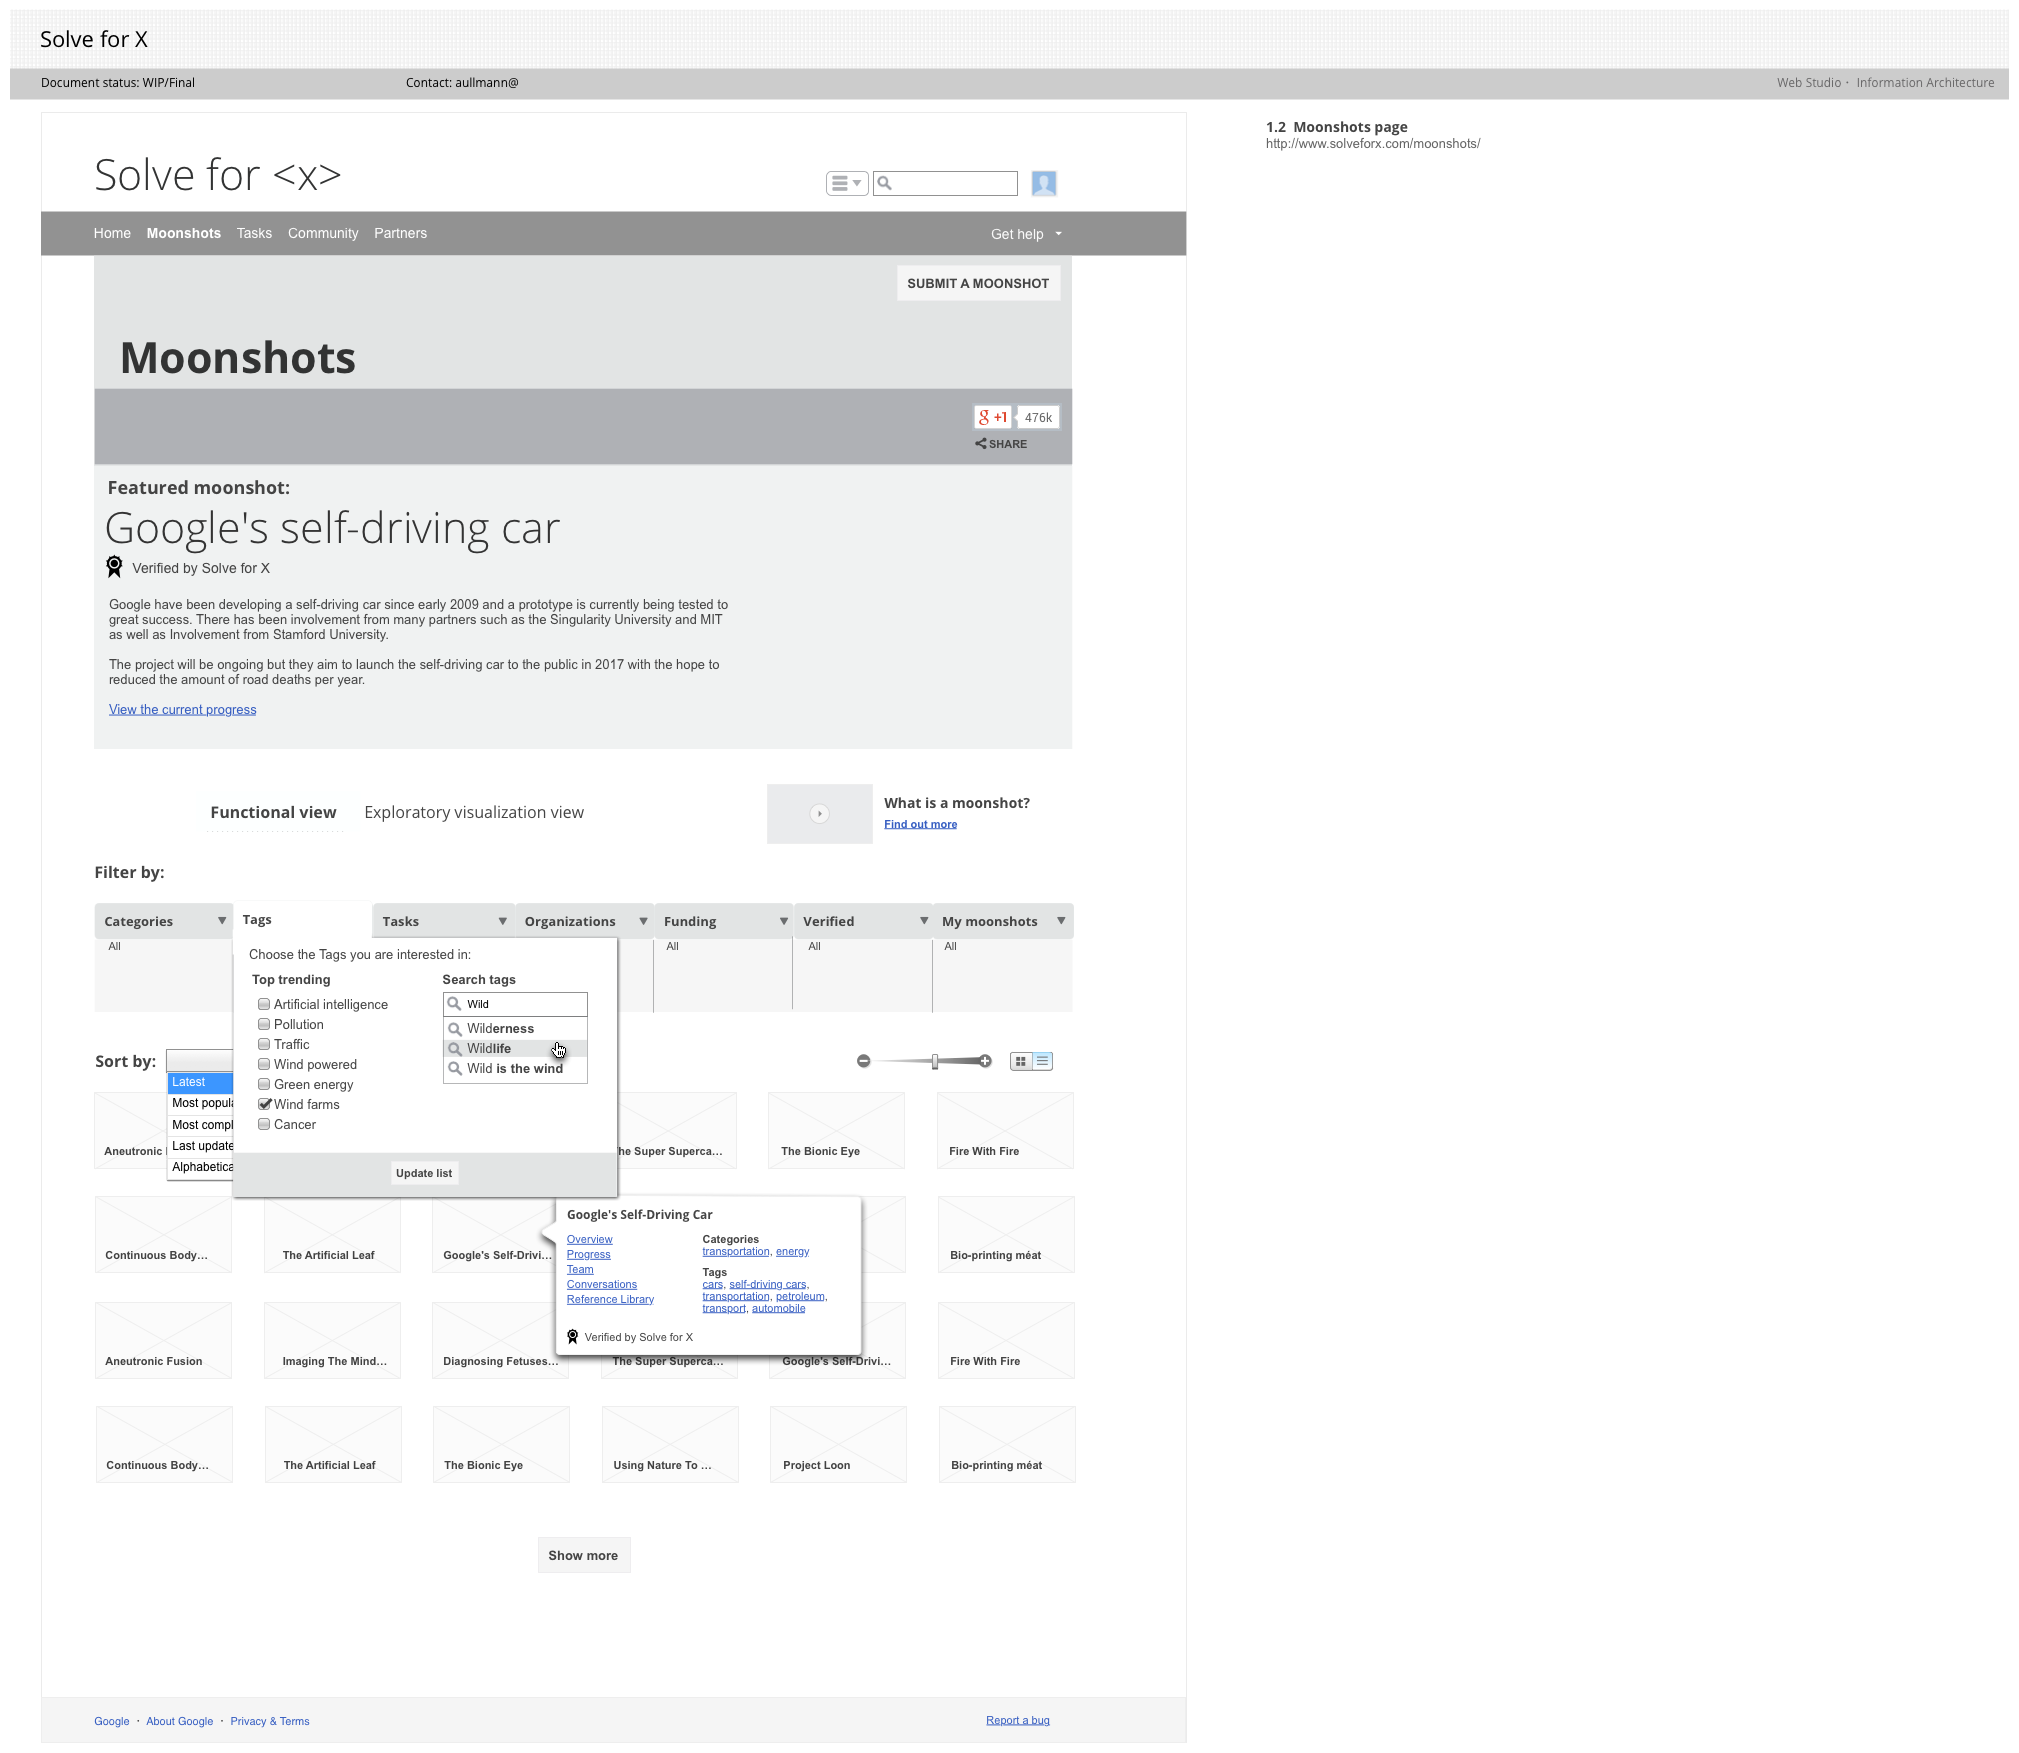Click the zoom-in plus icon
The height and width of the screenshot is (1753, 2019).
coord(985,1061)
